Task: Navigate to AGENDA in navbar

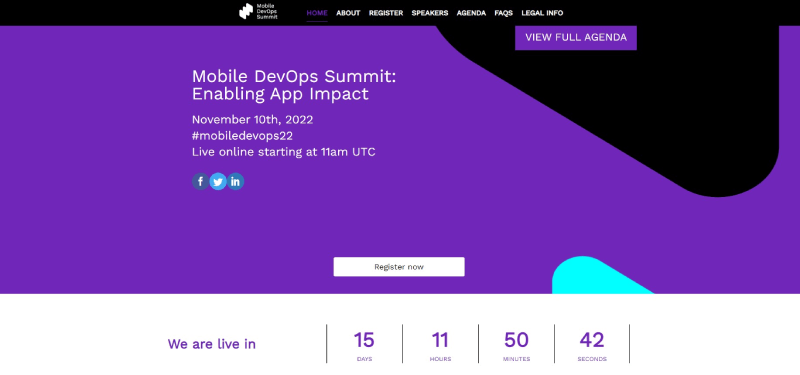Action: pos(471,13)
